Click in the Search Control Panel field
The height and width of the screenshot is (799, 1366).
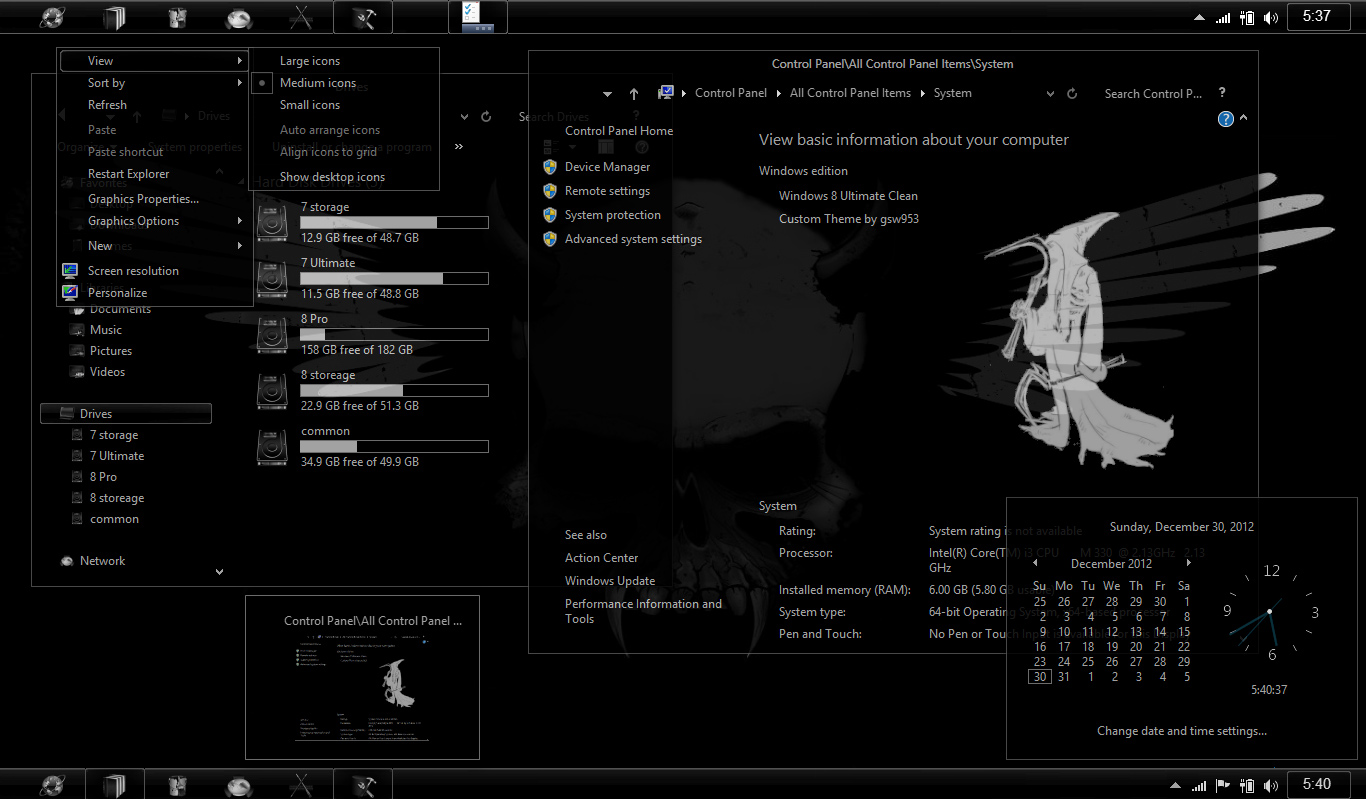[x=1152, y=93]
